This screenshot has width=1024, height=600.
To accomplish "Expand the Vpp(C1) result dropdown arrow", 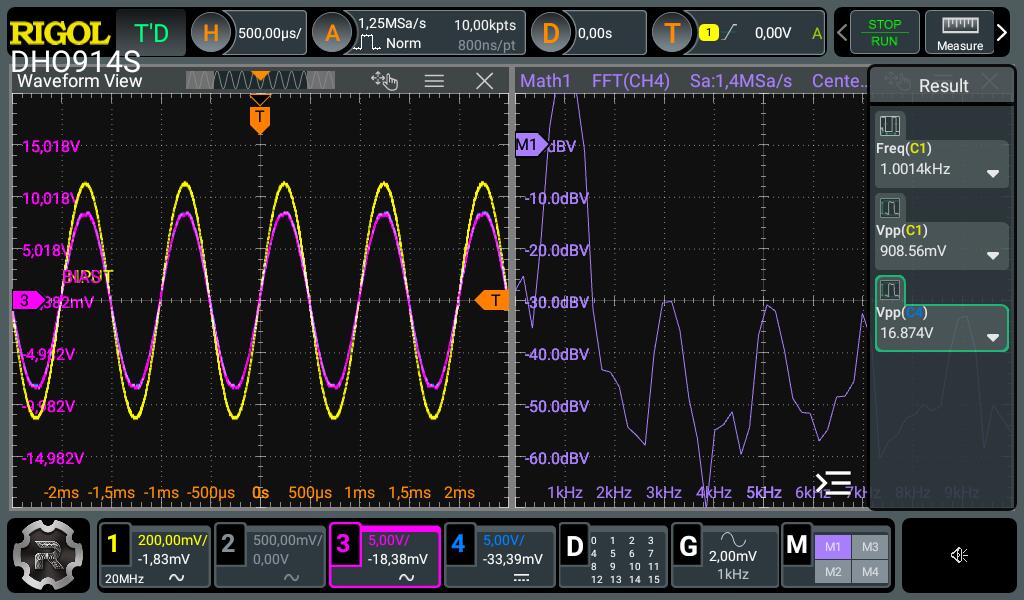I will pyautogui.click(x=993, y=255).
